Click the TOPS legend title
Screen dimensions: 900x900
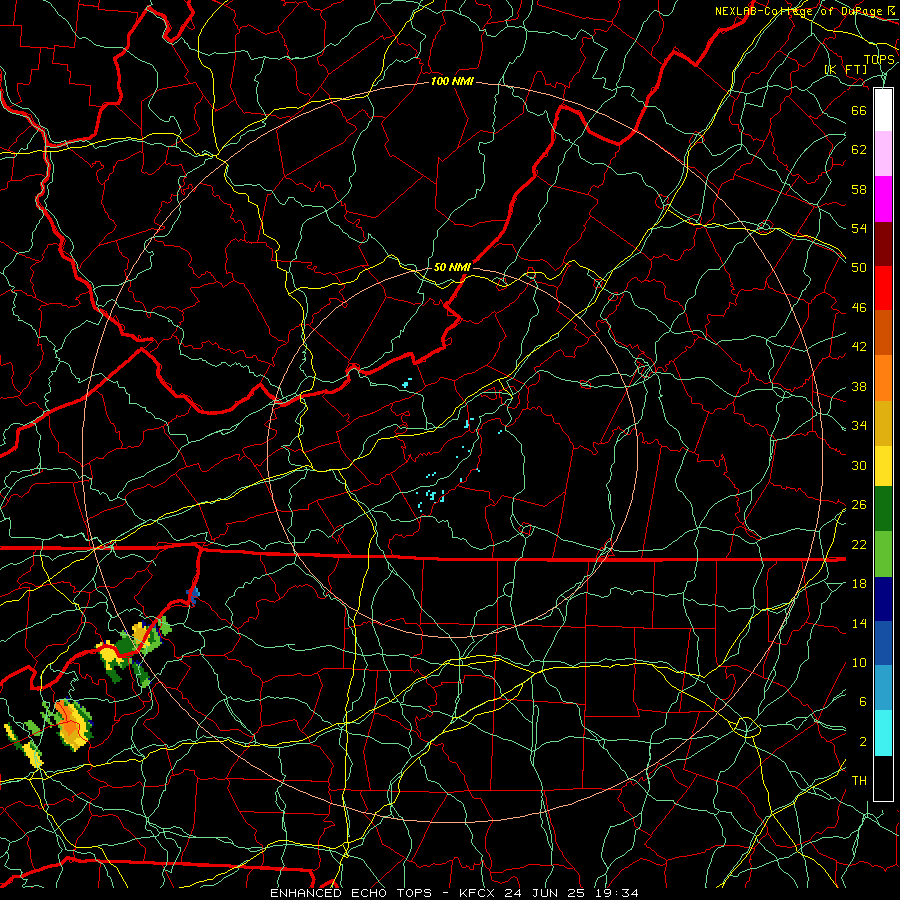click(879, 60)
